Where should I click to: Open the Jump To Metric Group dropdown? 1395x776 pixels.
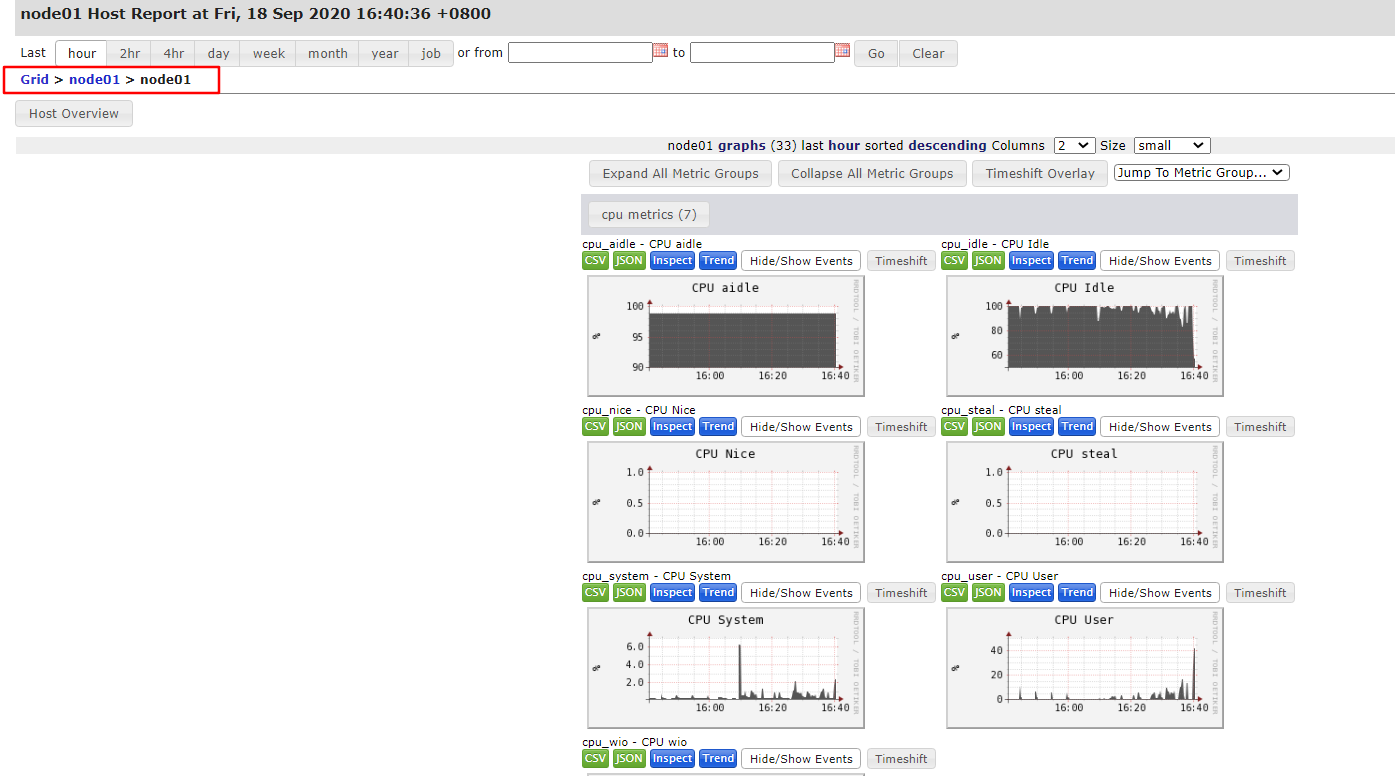(x=1202, y=173)
